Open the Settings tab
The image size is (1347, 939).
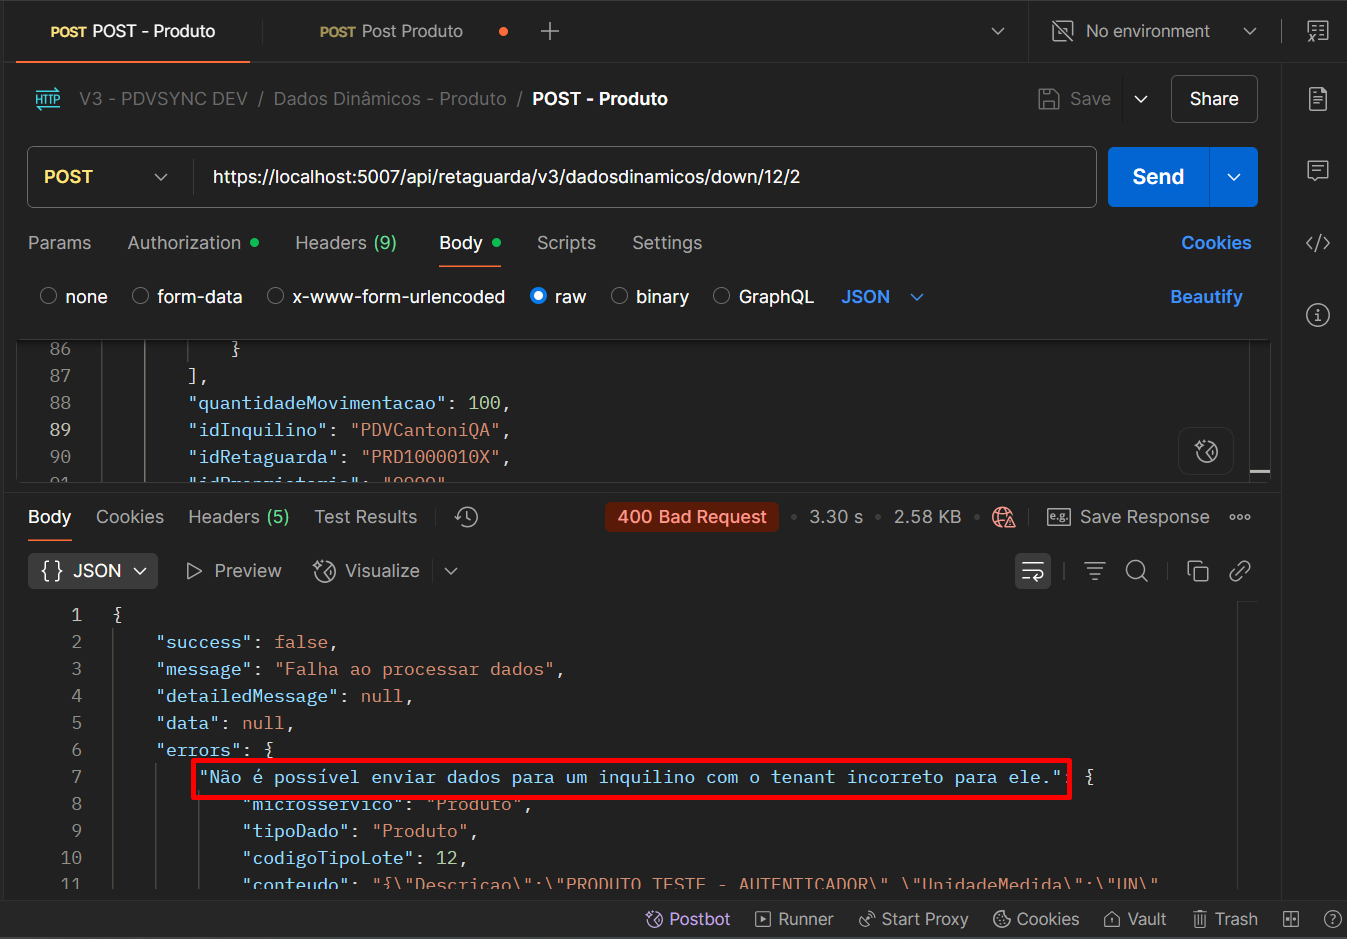[667, 243]
